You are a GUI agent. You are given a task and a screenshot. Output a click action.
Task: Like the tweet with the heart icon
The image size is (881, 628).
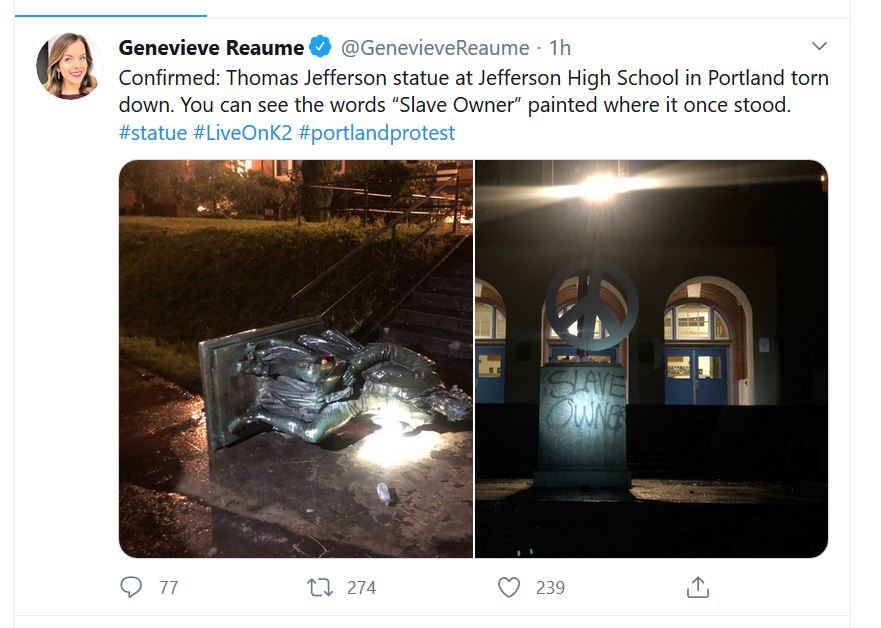tap(509, 587)
